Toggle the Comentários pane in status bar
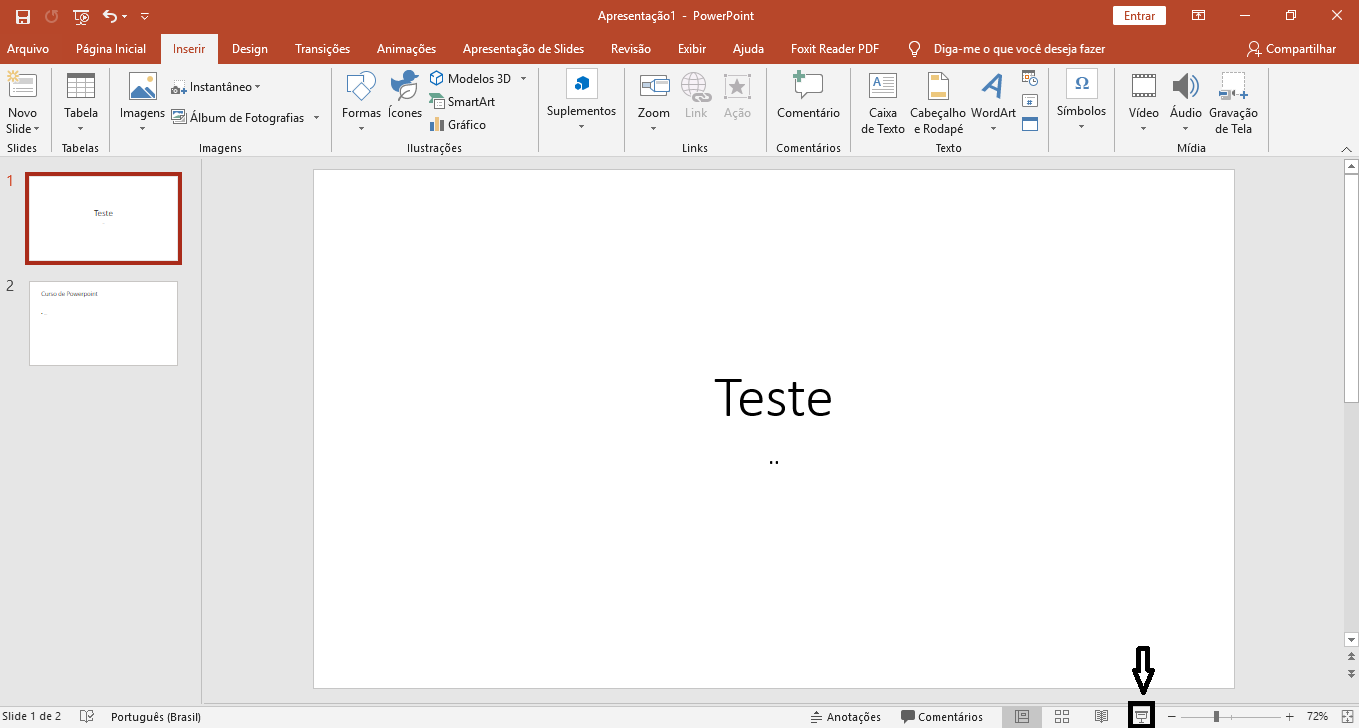Viewport: 1359px width, 728px height. click(x=942, y=717)
